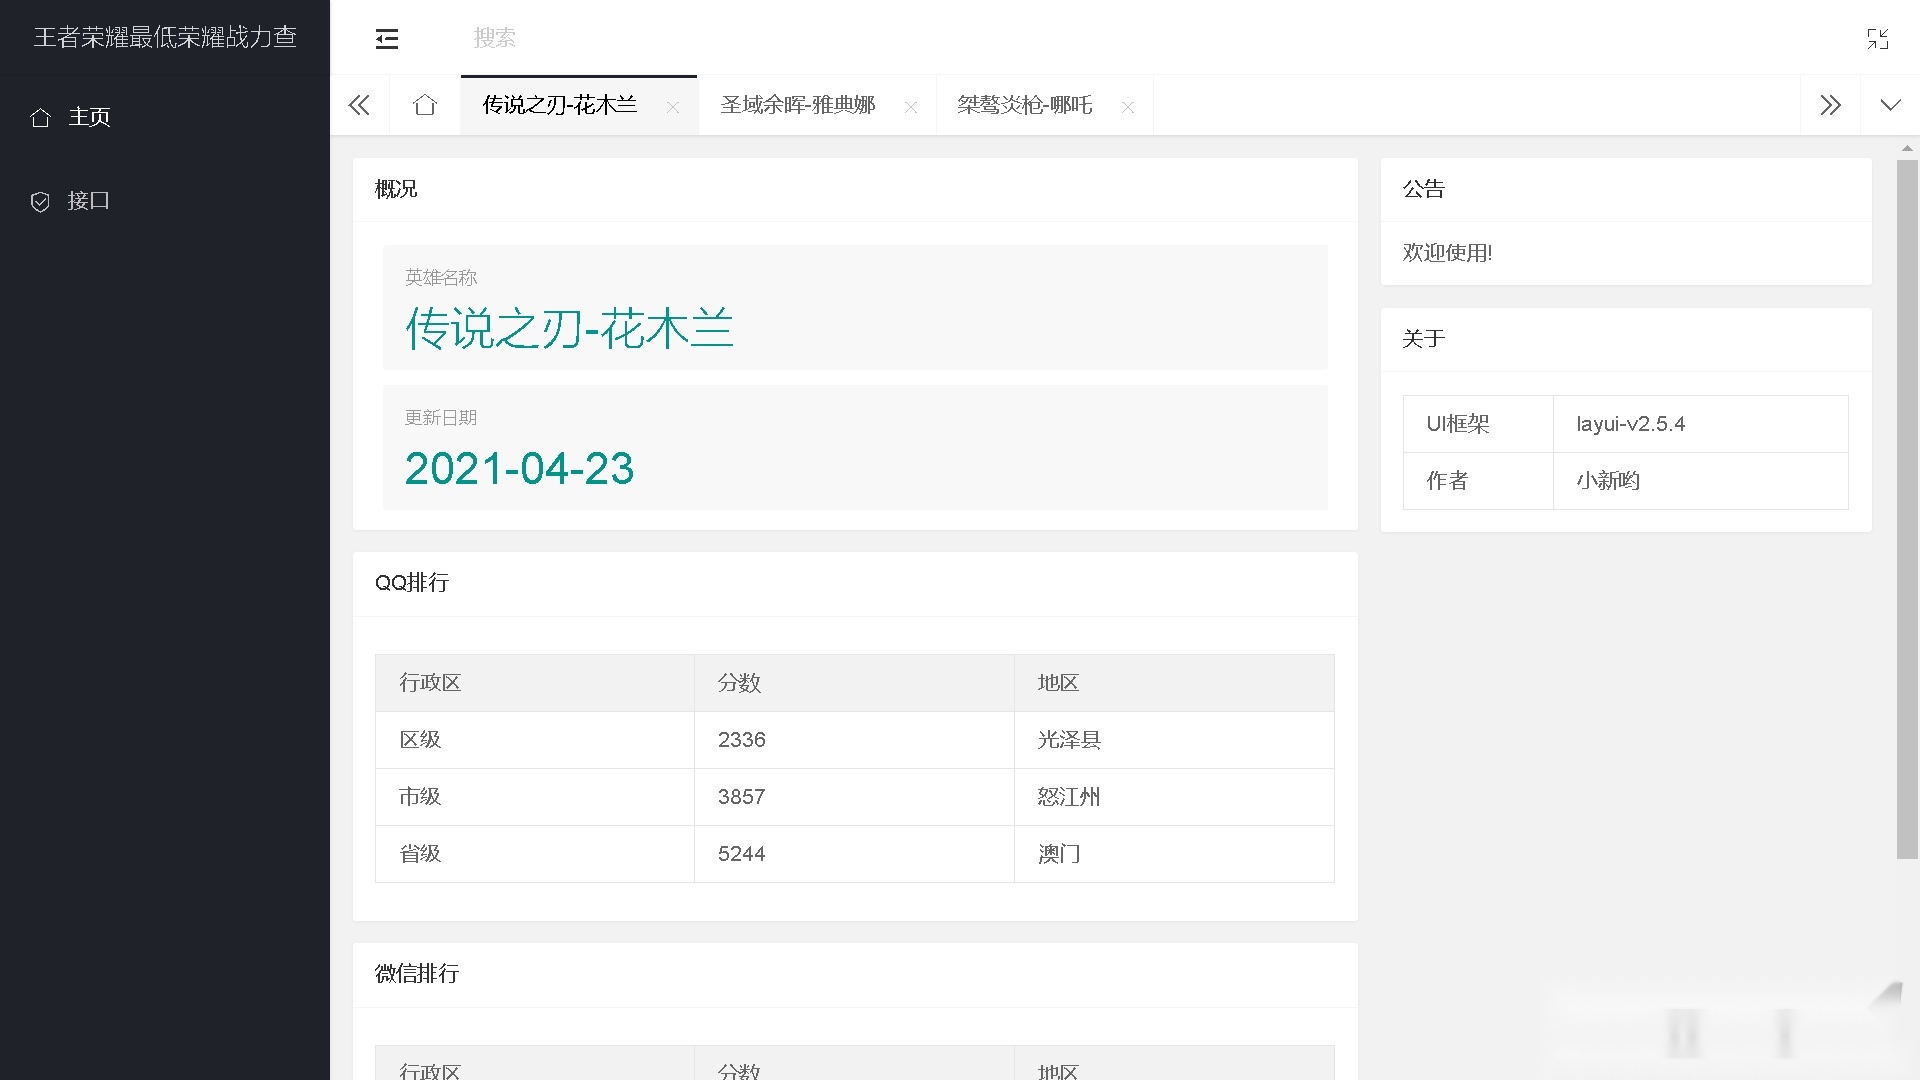Close the 桀骜炎枪-哪吒 tab
The width and height of the screenshot is (1920, 1080).
click(1128, 106)
